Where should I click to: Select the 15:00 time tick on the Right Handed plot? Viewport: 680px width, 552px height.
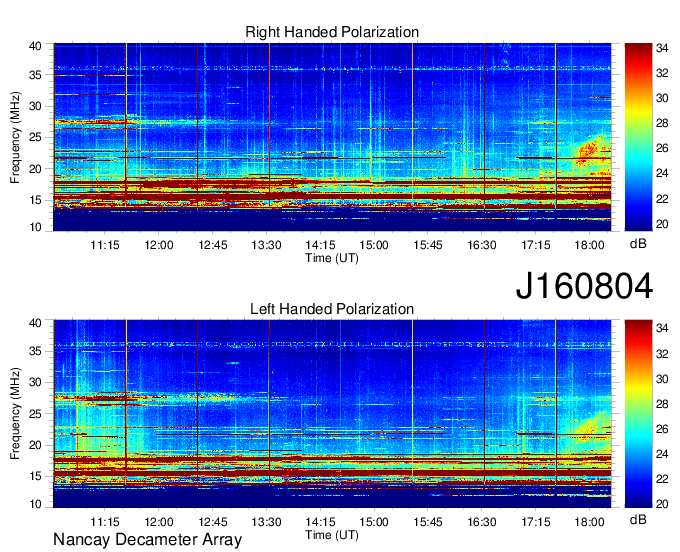tap(374, 245)
